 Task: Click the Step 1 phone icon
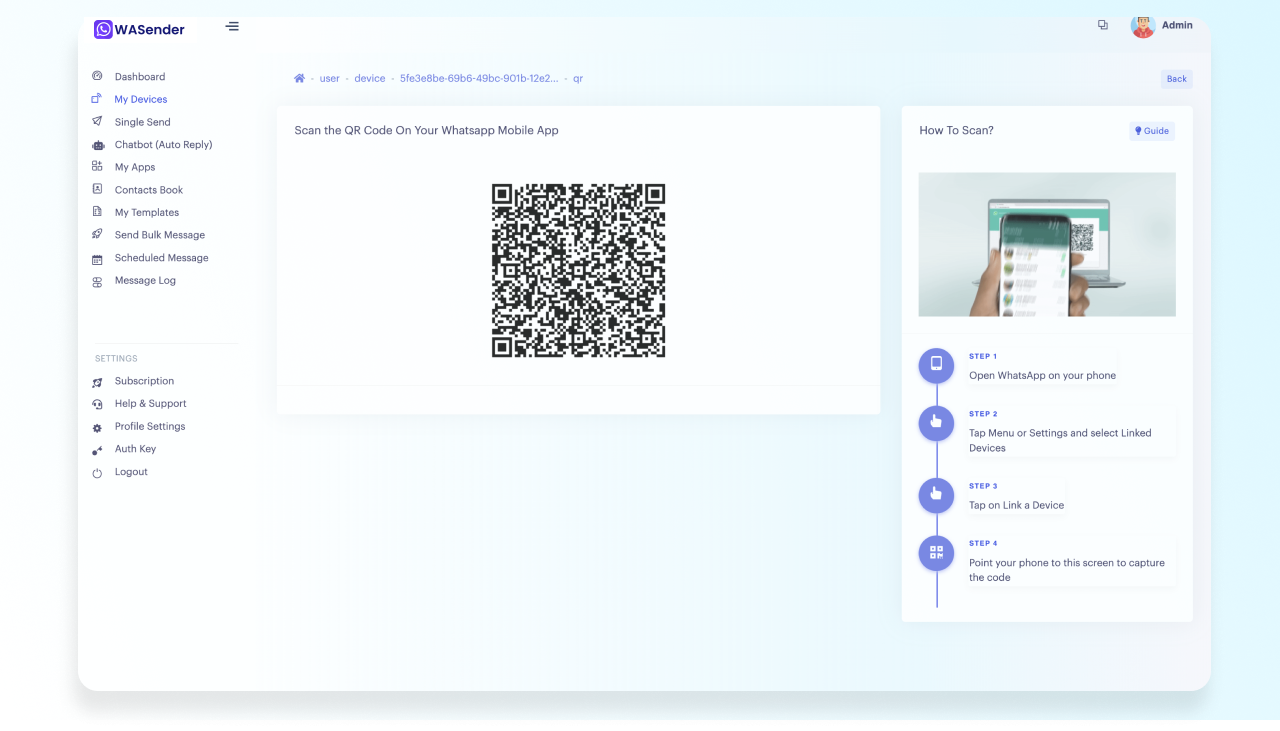tap(936, 364)
